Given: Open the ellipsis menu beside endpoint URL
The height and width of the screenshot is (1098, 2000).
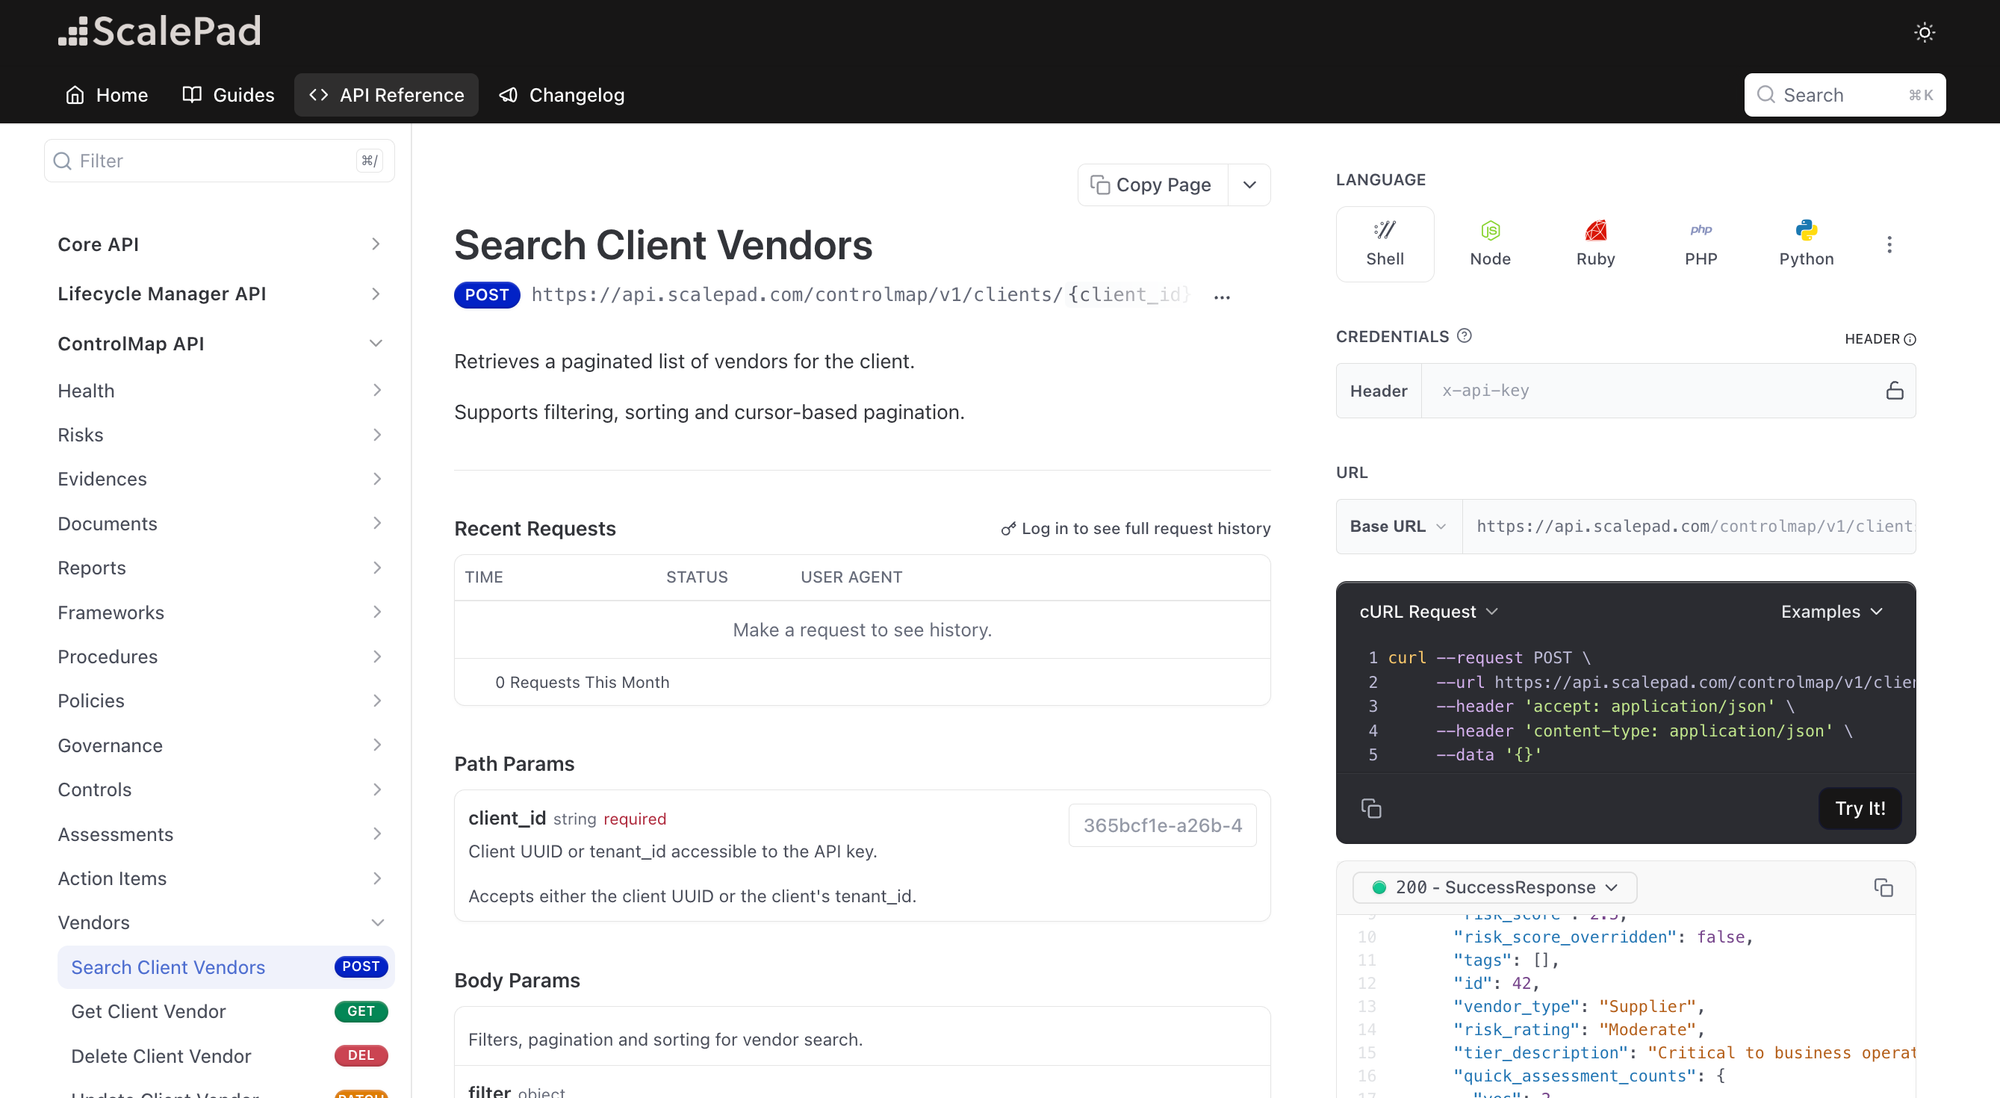Looking at the screenshot, I should [1222, 297].
